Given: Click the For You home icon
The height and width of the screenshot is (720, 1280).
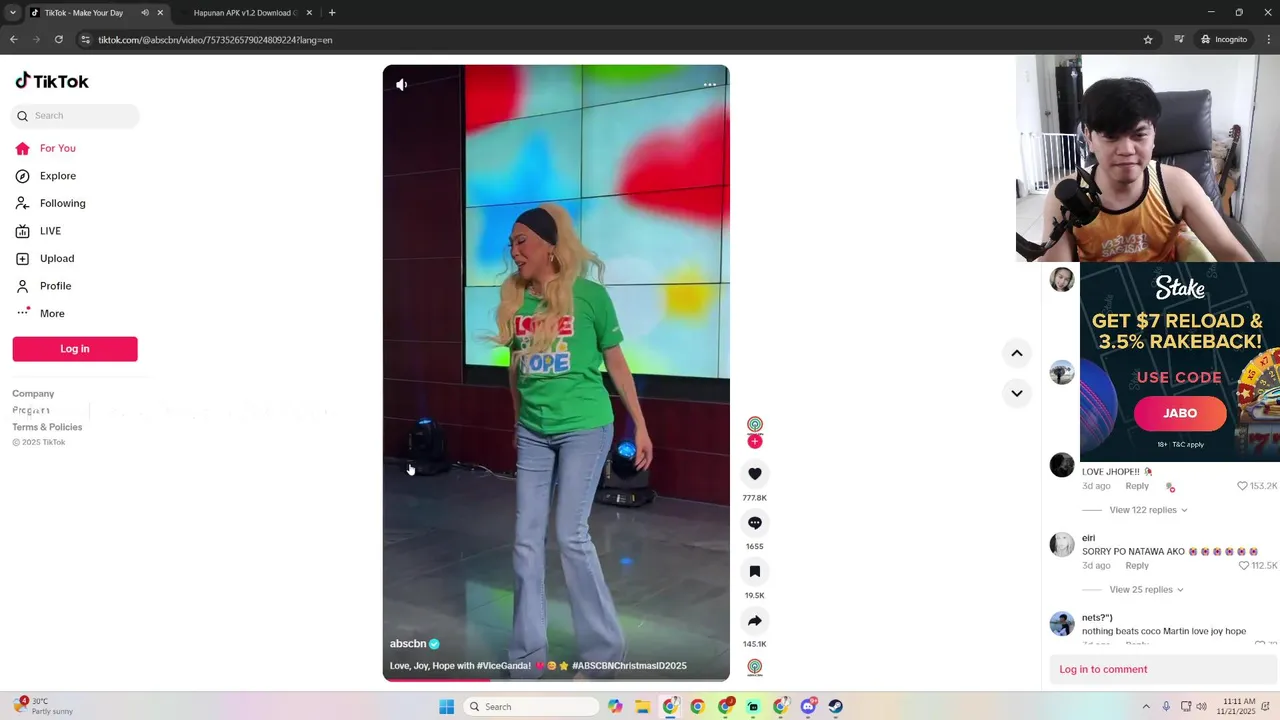Looking at the screenshot, I should point(22,148).
